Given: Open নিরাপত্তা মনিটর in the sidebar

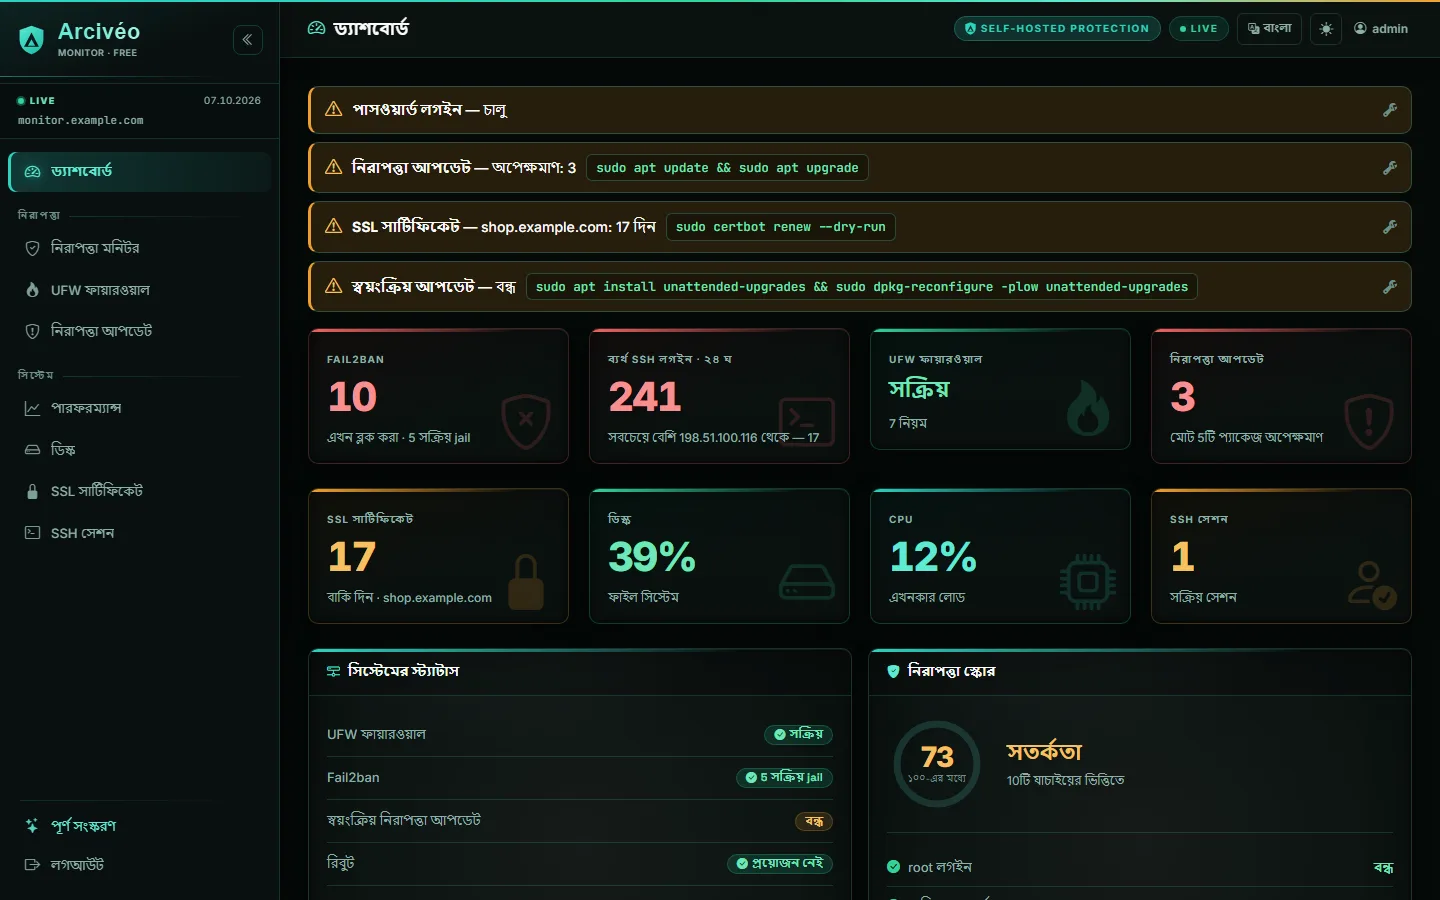Looking at the screenshot, I should [x=140, y=248].
